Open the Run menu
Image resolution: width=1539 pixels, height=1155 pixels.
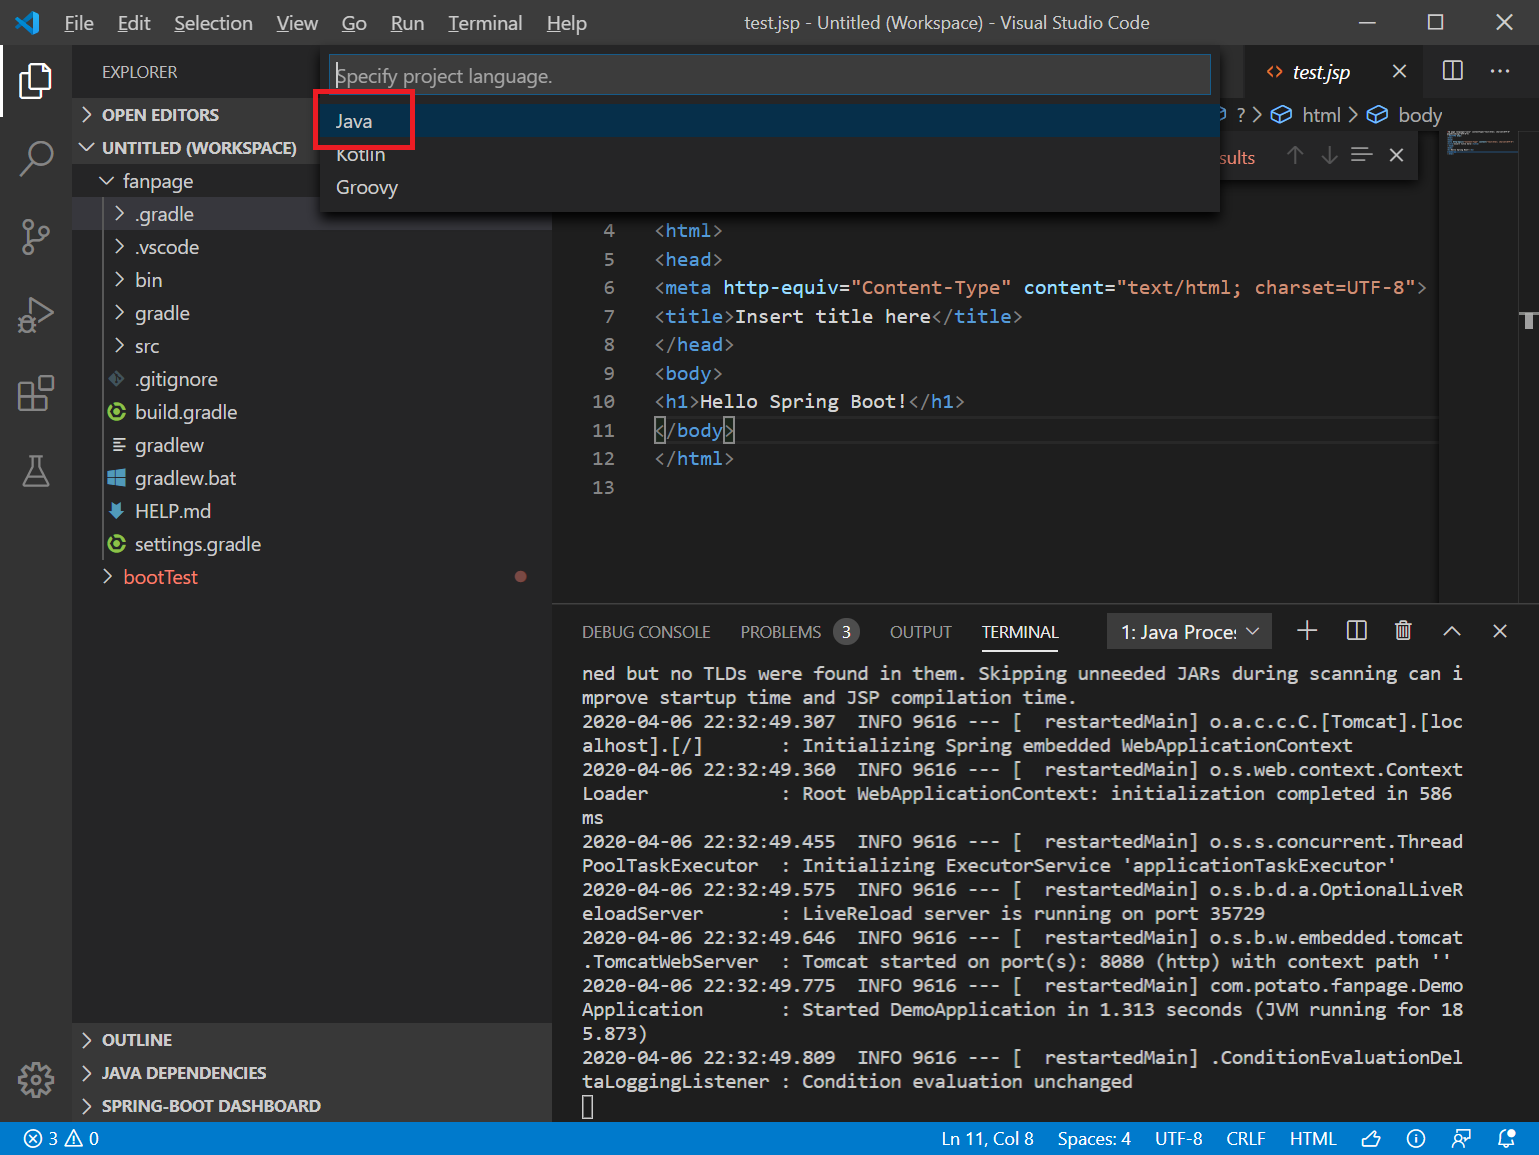coord(407,23)
